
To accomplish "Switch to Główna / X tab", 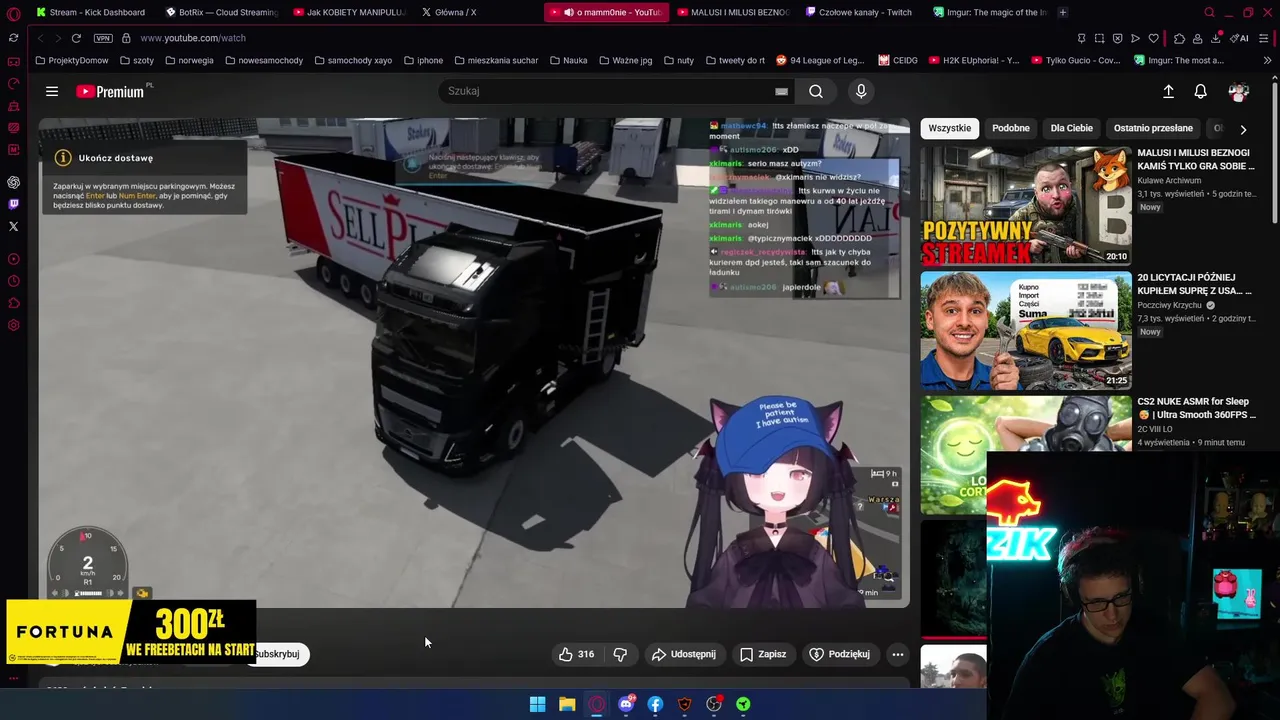I will (x=450, y=12).
